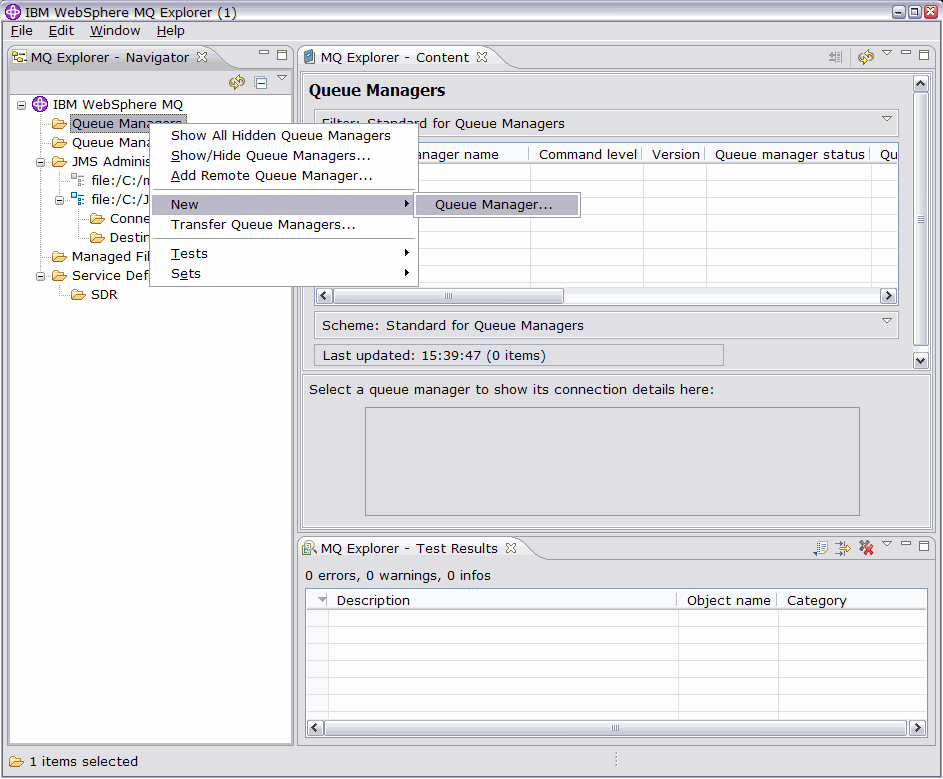Screen dimensions: 943x779
Task: Open the Scheme dropdown arrow
Action: click(886, 320)
